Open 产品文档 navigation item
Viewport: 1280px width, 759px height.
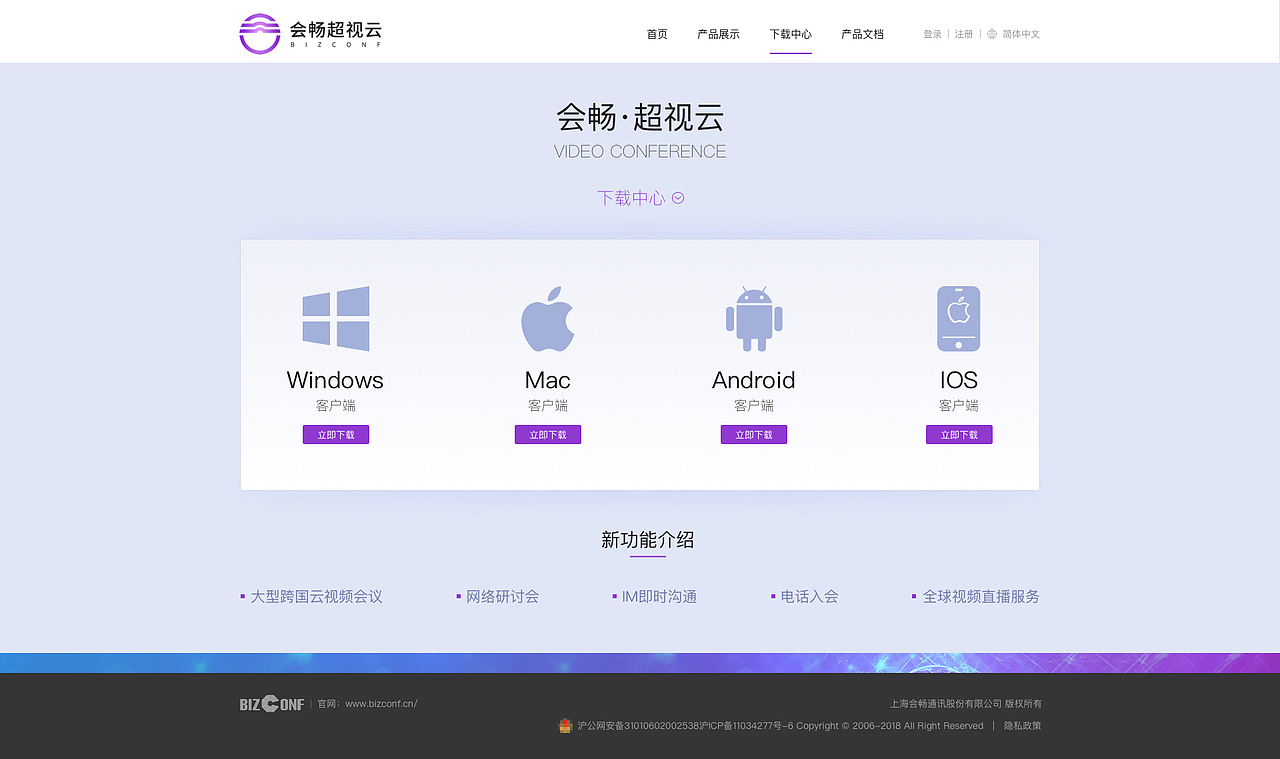pyautogui.click(x=863, y=34)
